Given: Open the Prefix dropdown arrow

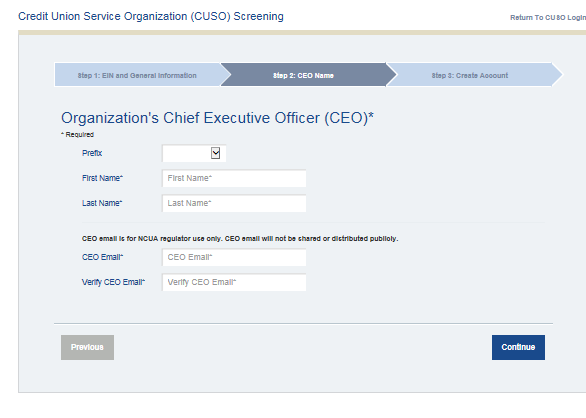Looking at the screenshot, I should click(215, 153).
